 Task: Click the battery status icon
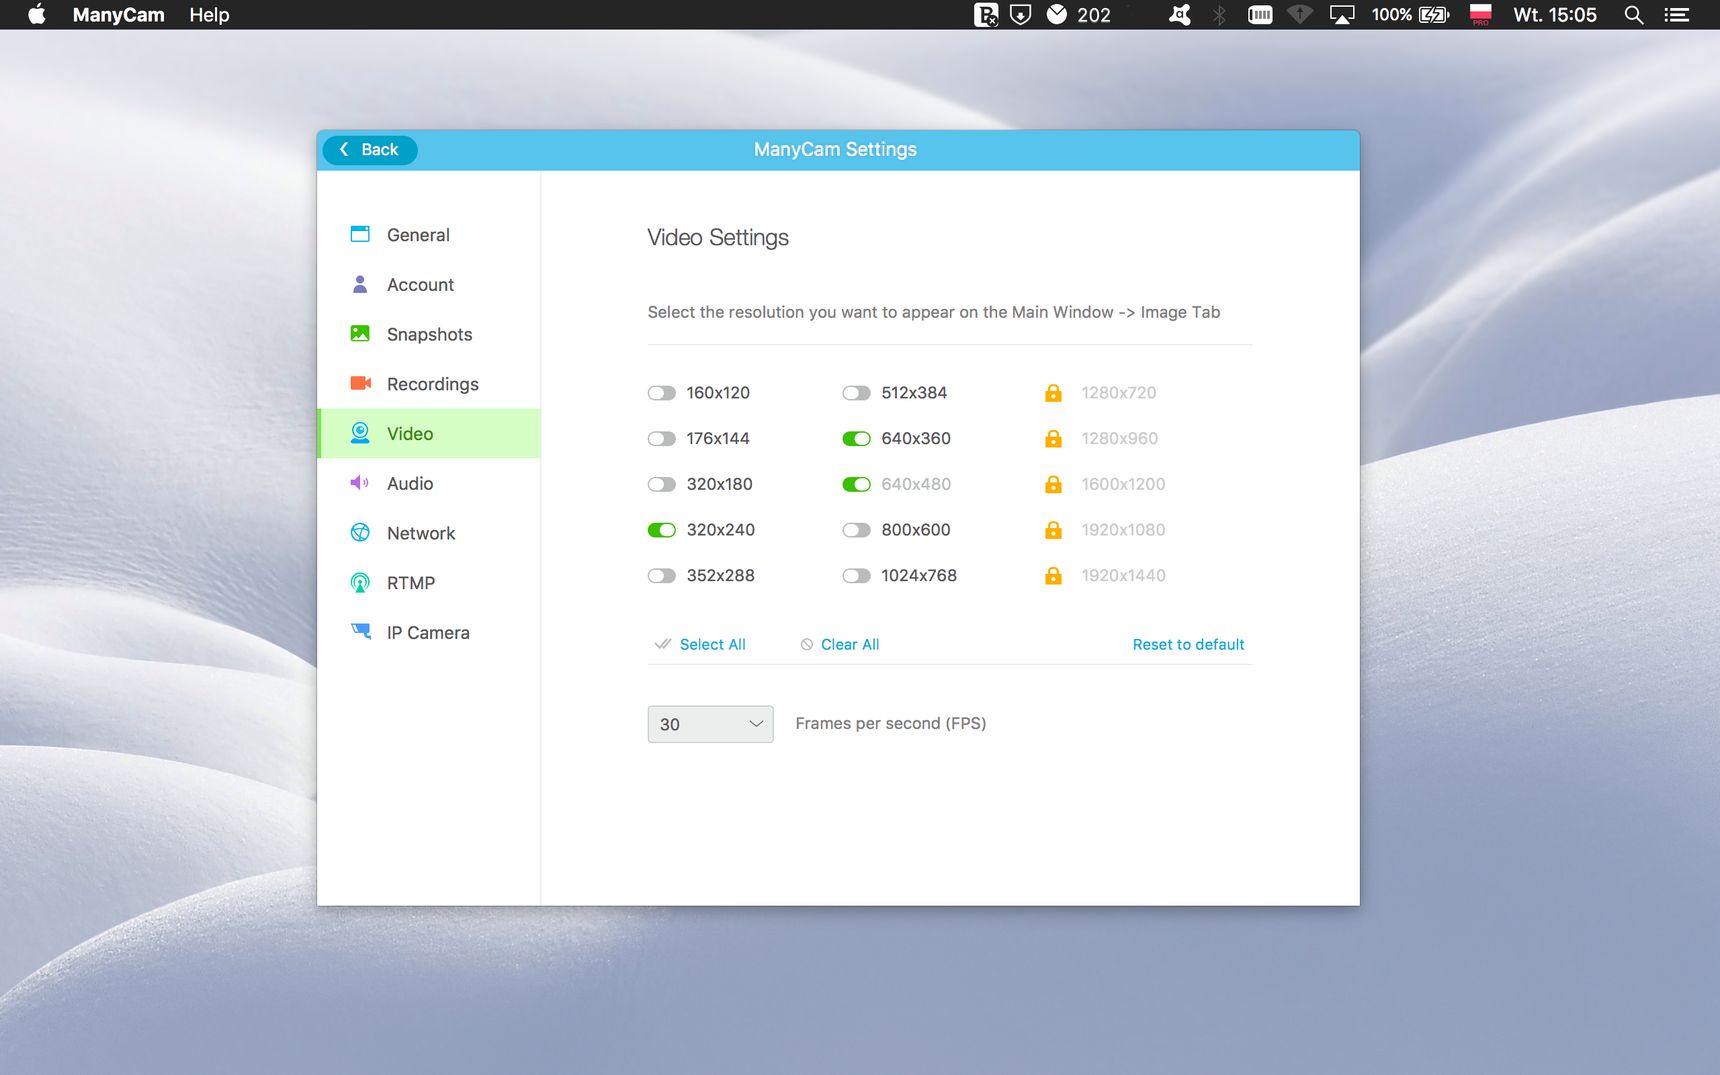1434,15
